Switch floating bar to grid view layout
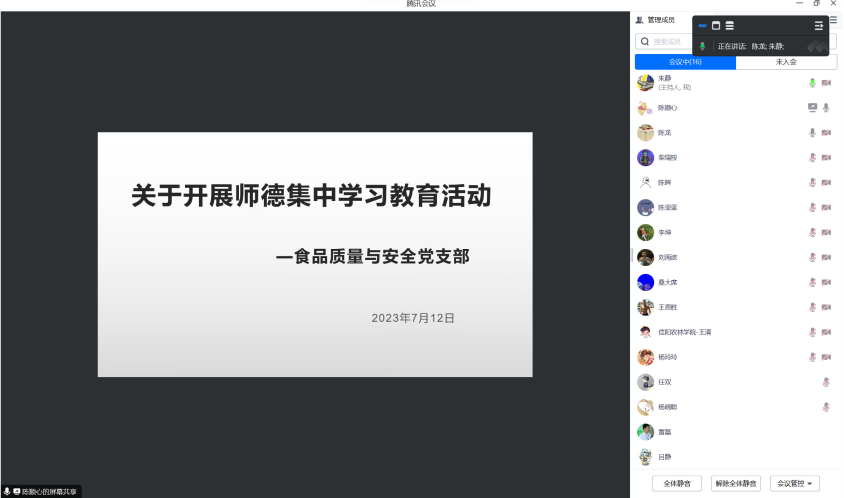Image resolution: width=844 pixels, height=498 pixels. tap(716, 25)
